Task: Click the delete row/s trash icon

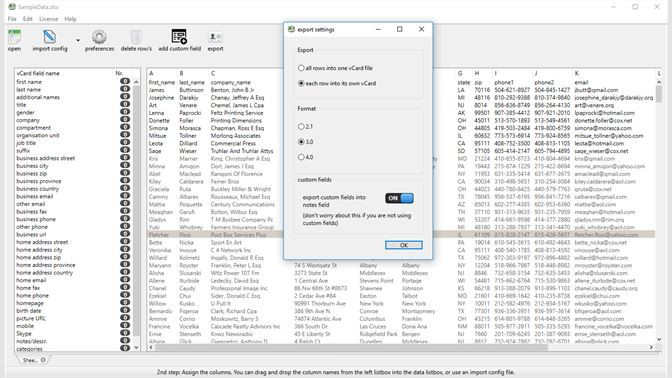Action: click(136, 40)
